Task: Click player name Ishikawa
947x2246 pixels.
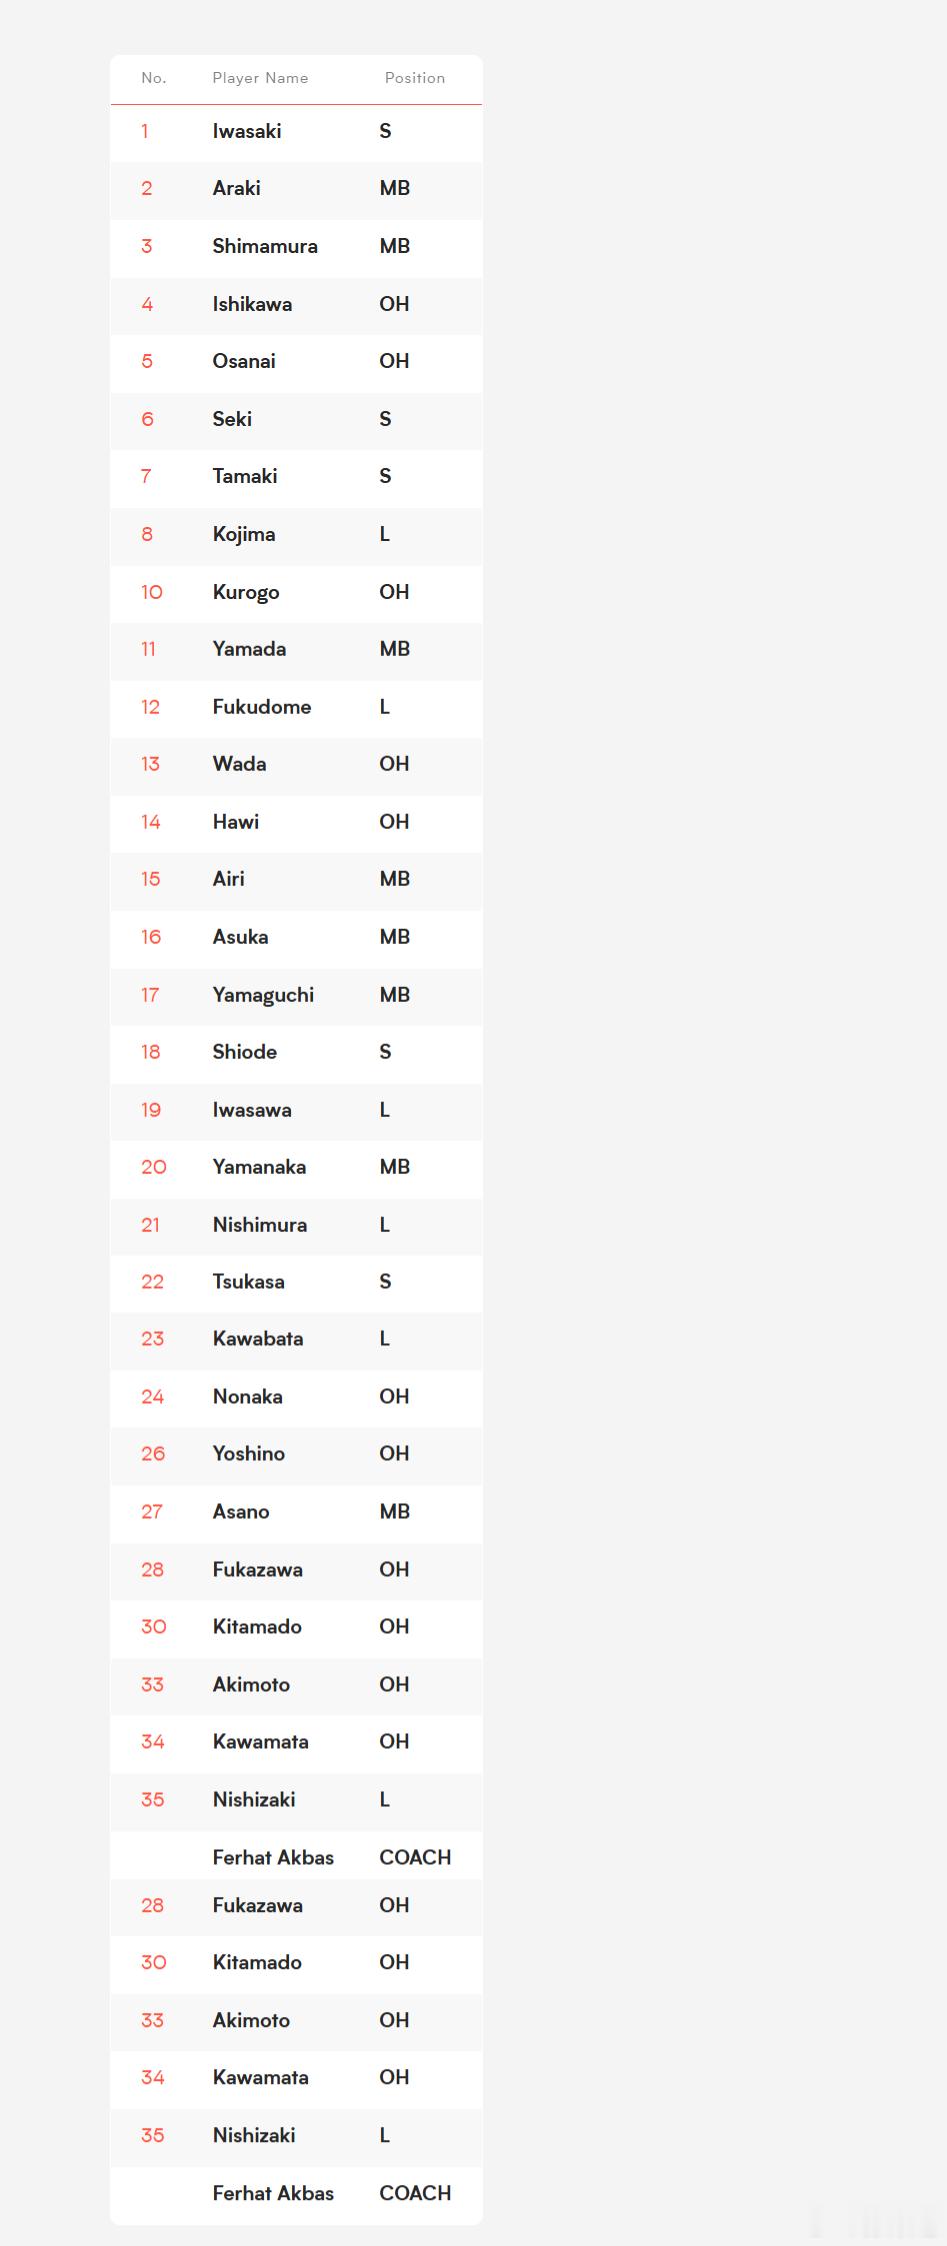Action: coord(252,304)
